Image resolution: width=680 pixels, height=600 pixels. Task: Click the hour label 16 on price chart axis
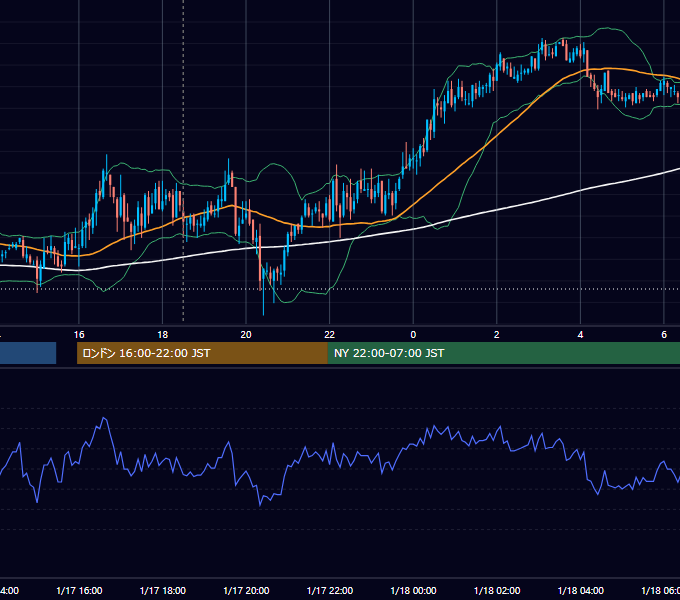coord(79,335)
